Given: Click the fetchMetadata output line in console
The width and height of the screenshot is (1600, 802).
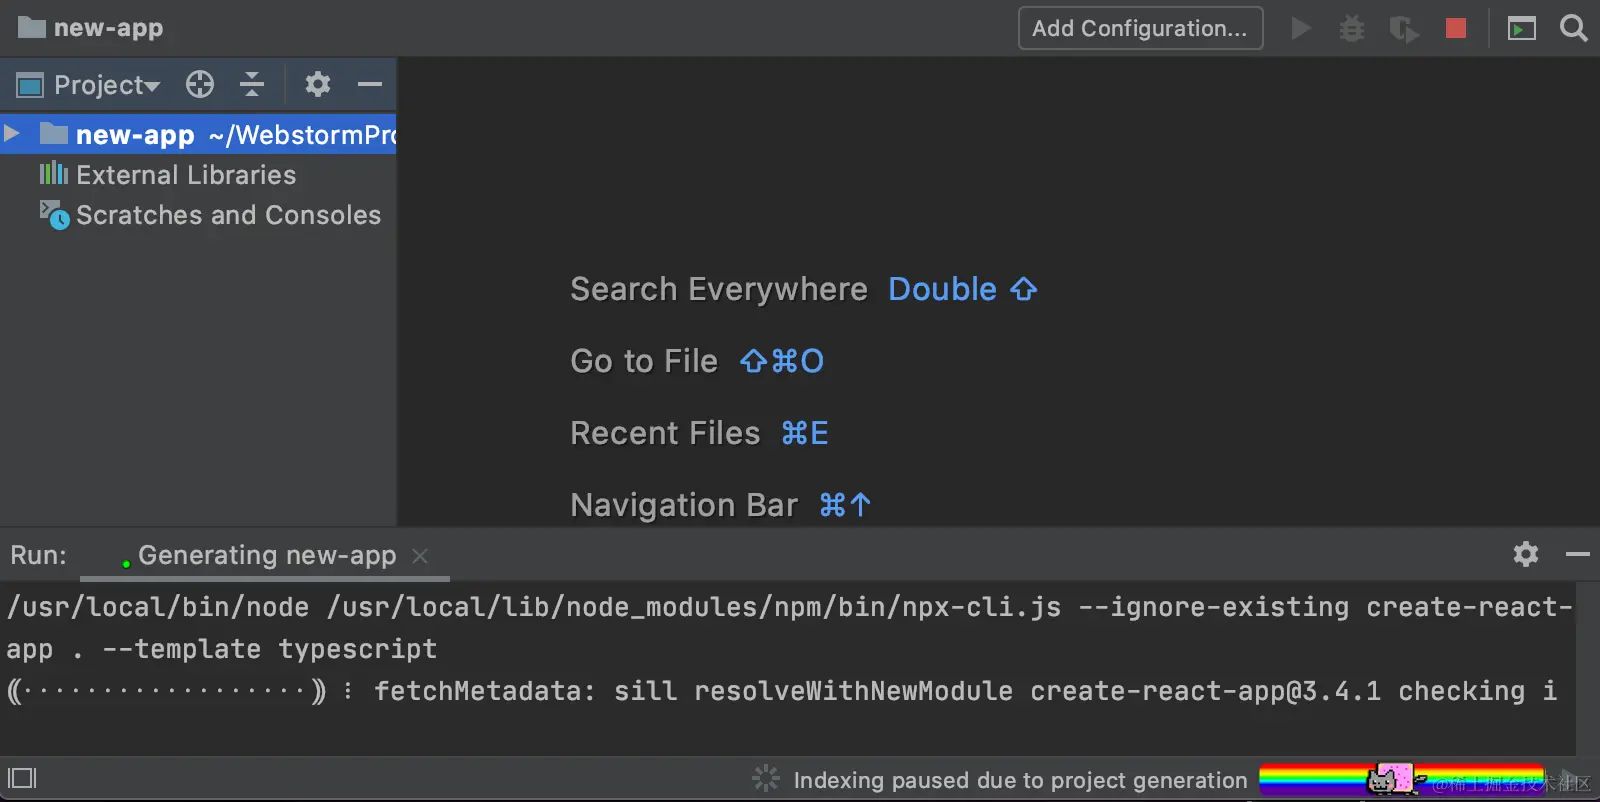Looking at the screenshot, I should point(782,691).
